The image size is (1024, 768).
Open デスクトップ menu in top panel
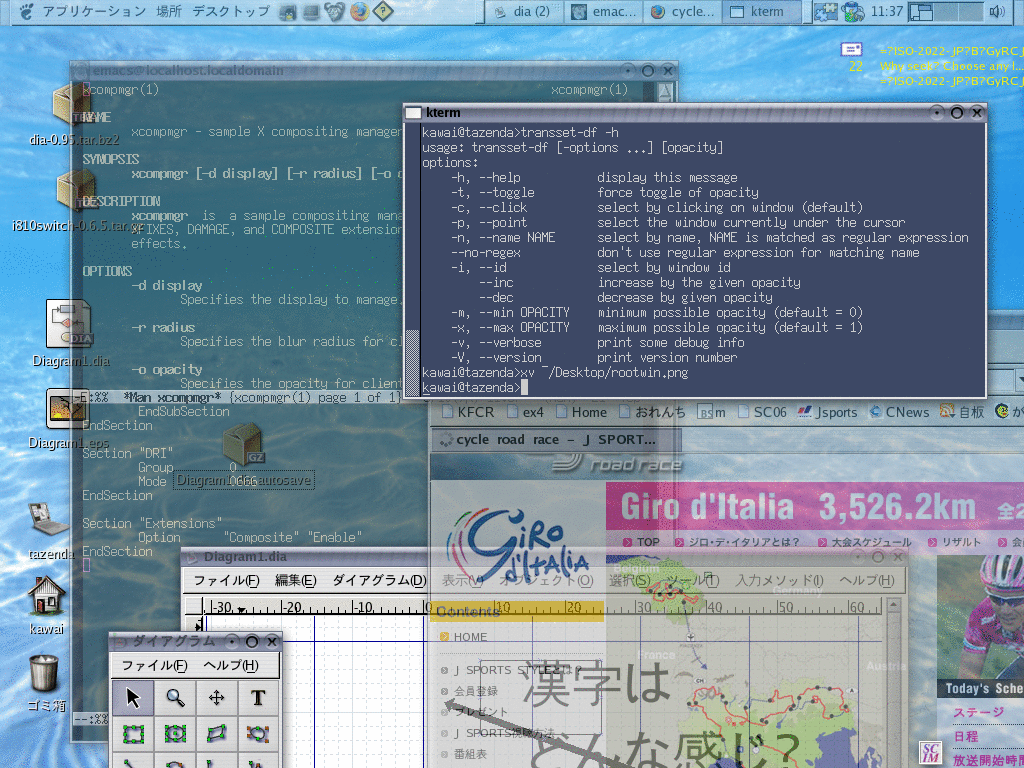pyautogui.click(x=231, y=11)
